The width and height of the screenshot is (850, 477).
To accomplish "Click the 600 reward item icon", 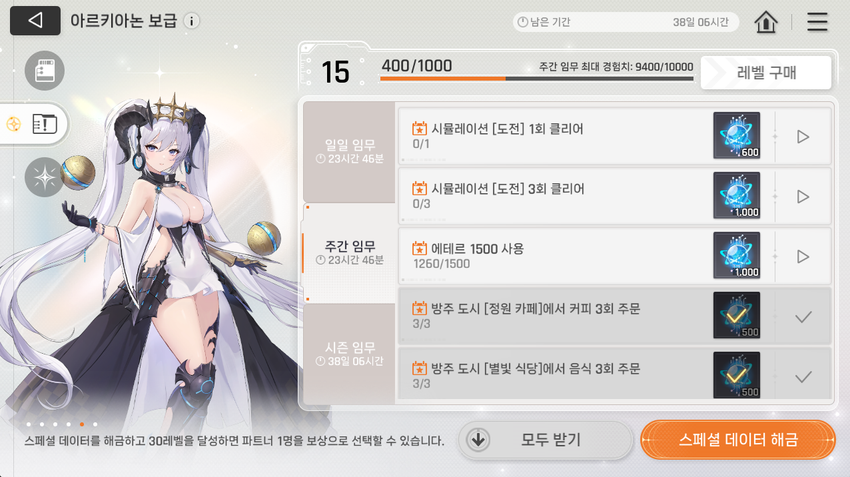I will pos(736,136).
